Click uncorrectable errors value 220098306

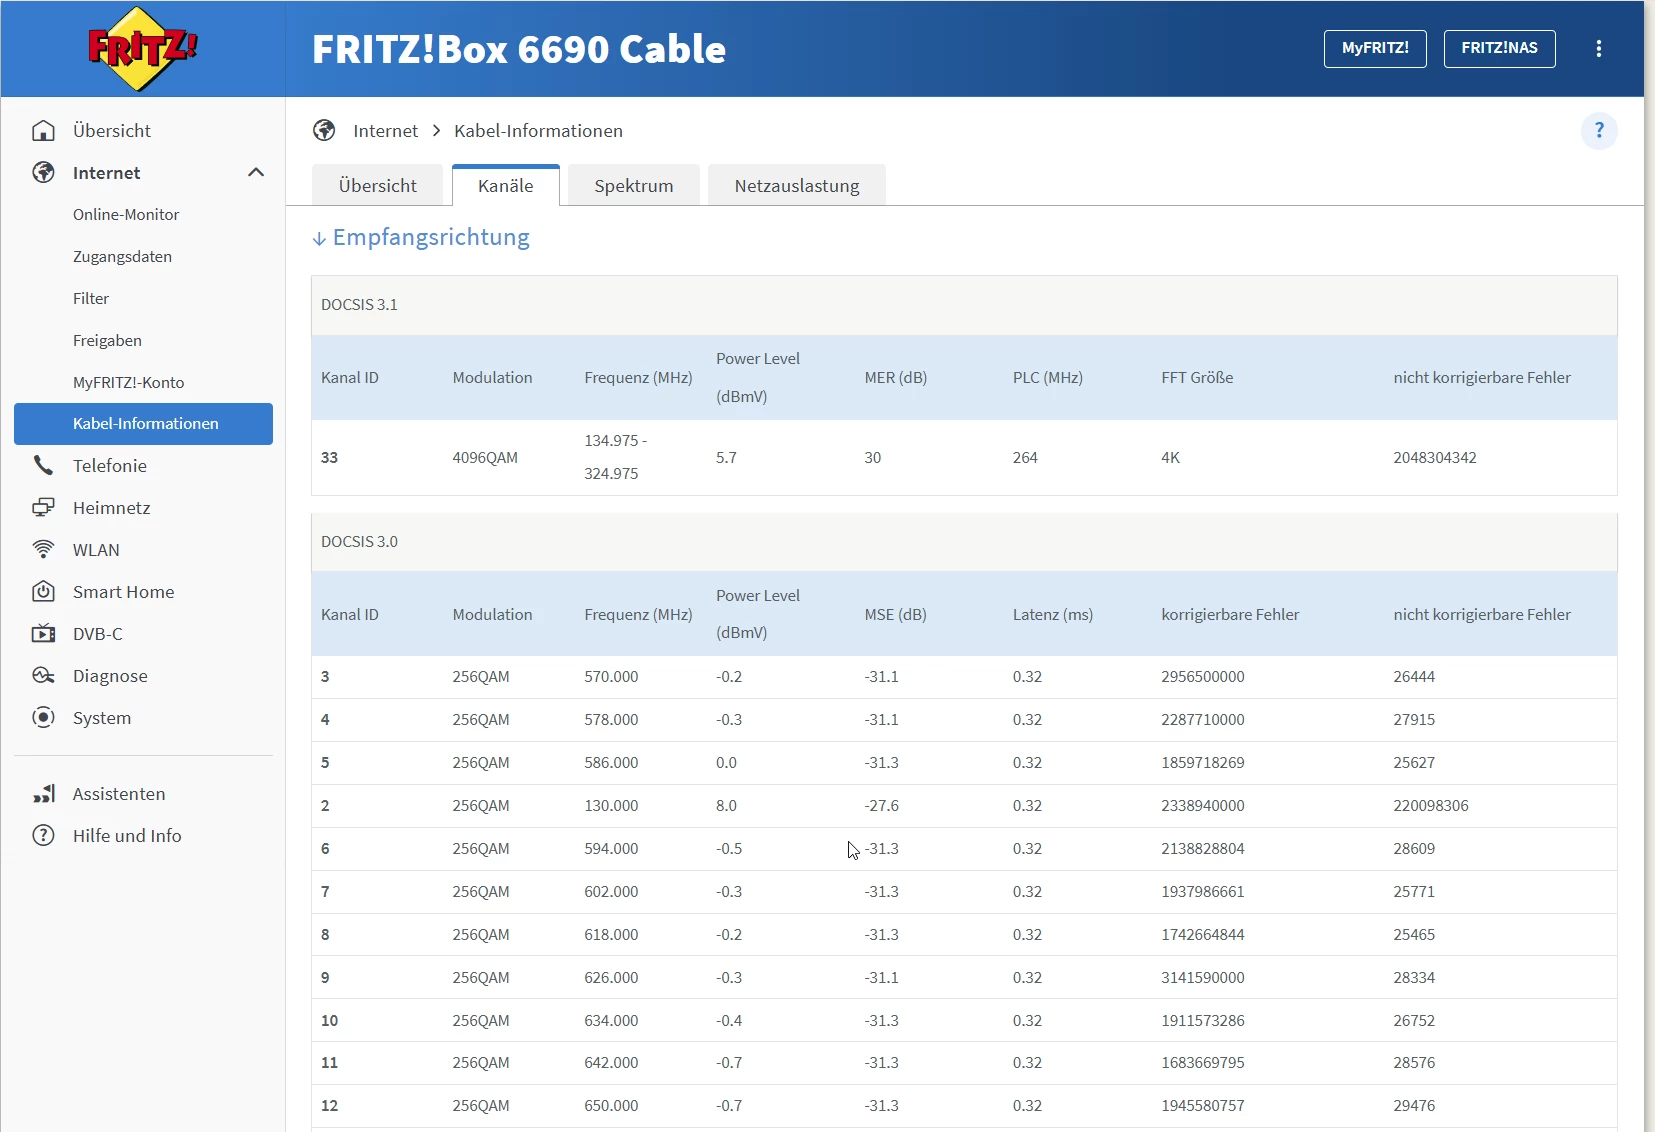point(1431,806)
